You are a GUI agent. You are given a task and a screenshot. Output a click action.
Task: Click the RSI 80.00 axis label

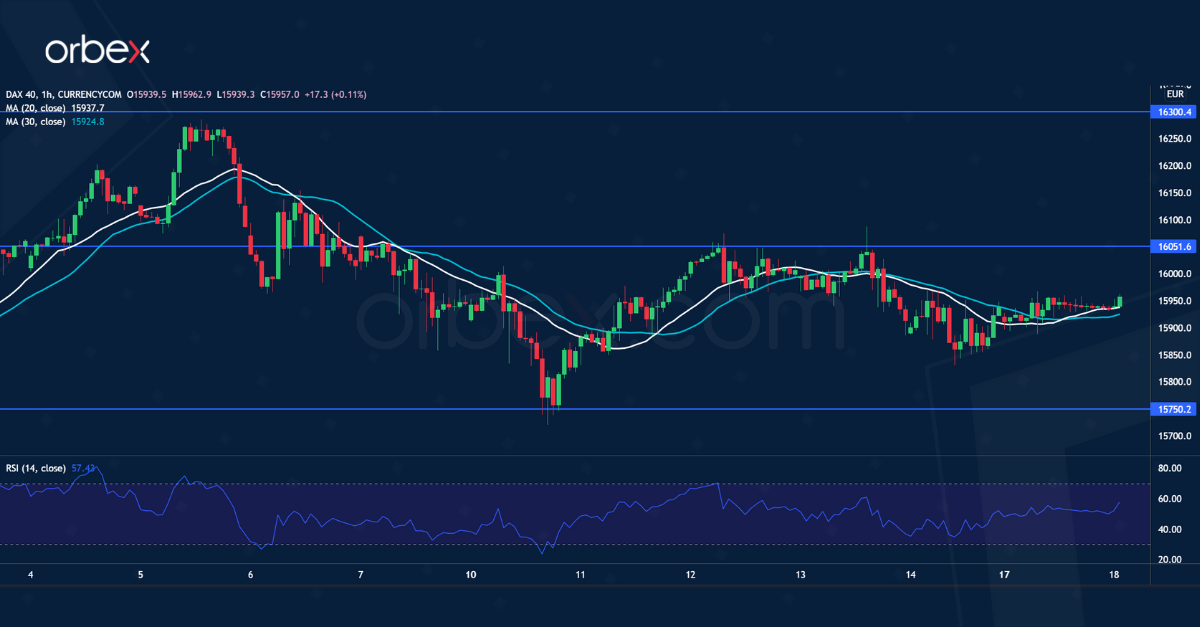point(1170,468)
